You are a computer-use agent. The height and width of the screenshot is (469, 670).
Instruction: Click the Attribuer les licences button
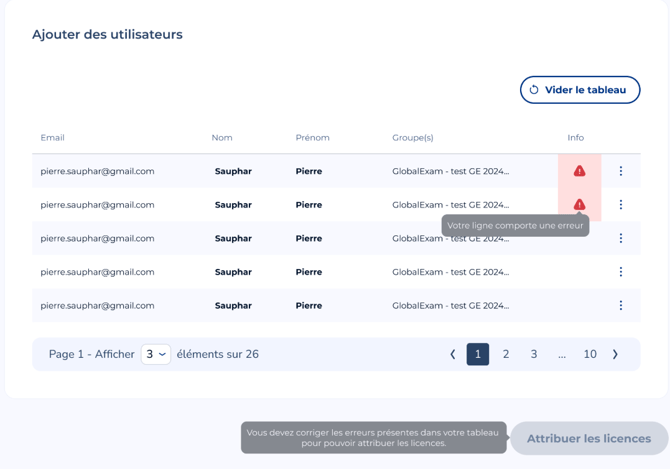588,438
